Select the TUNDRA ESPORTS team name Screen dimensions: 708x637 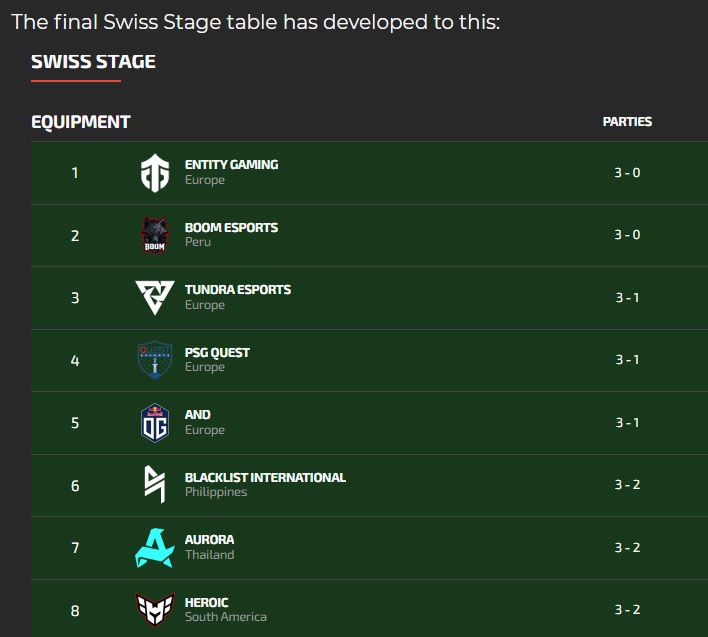point(238,289)
